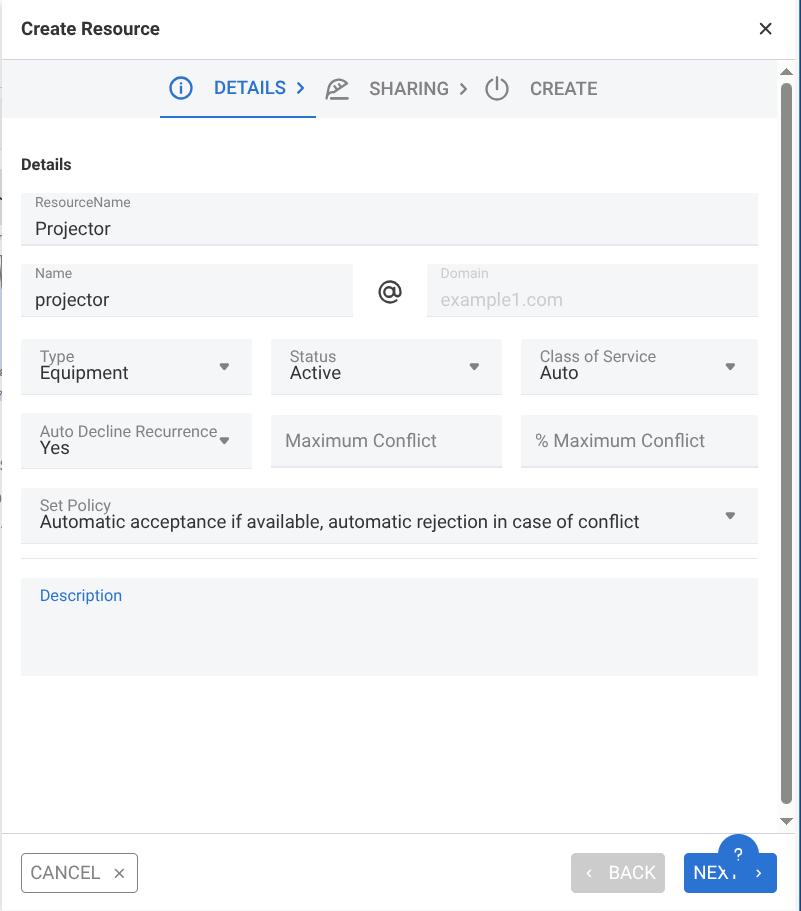Go to the Create step tab
This screenshot has height=911, width=801.
pyautogui.click(x=563, y=89)
